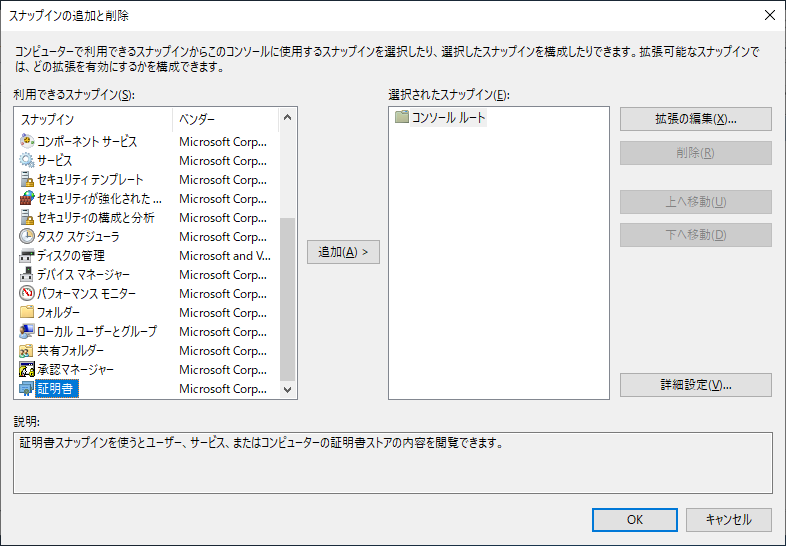Select the ディスクの管理 row text
786x546 pixels.
pyautogui.click(x=71, y=255)
